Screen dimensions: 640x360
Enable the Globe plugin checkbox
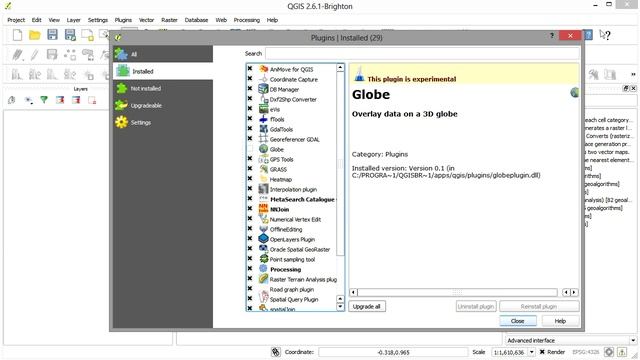(x=250, y=149)
